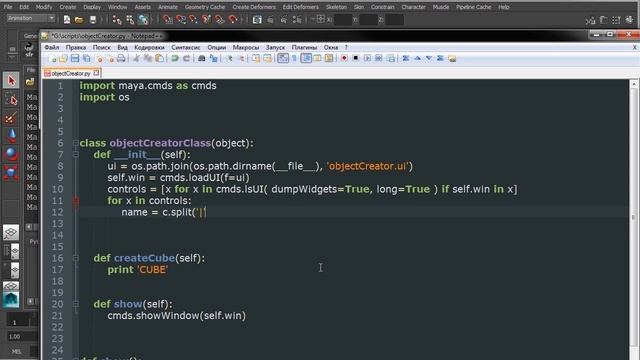Click Maya single perspective layout icon
Viewport: 640px width, 360px height.
click(11, 232)
